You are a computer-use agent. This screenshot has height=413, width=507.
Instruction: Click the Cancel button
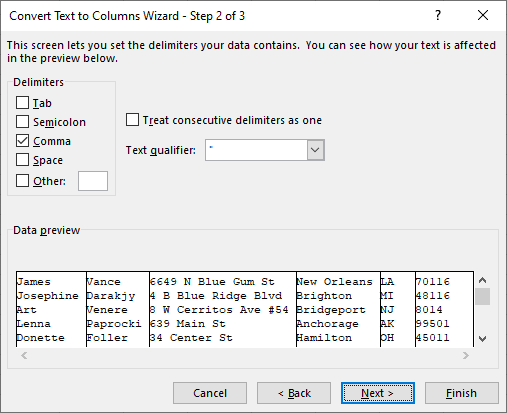210,393
